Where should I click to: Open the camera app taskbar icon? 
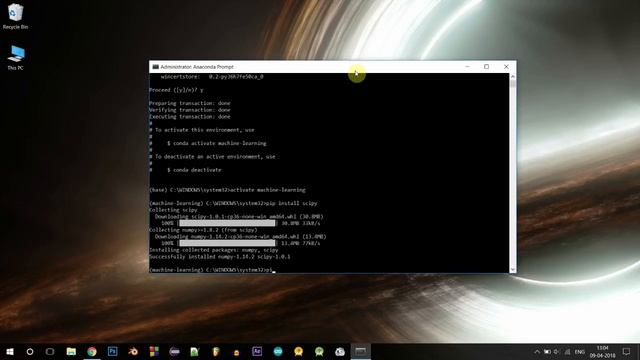340,351
